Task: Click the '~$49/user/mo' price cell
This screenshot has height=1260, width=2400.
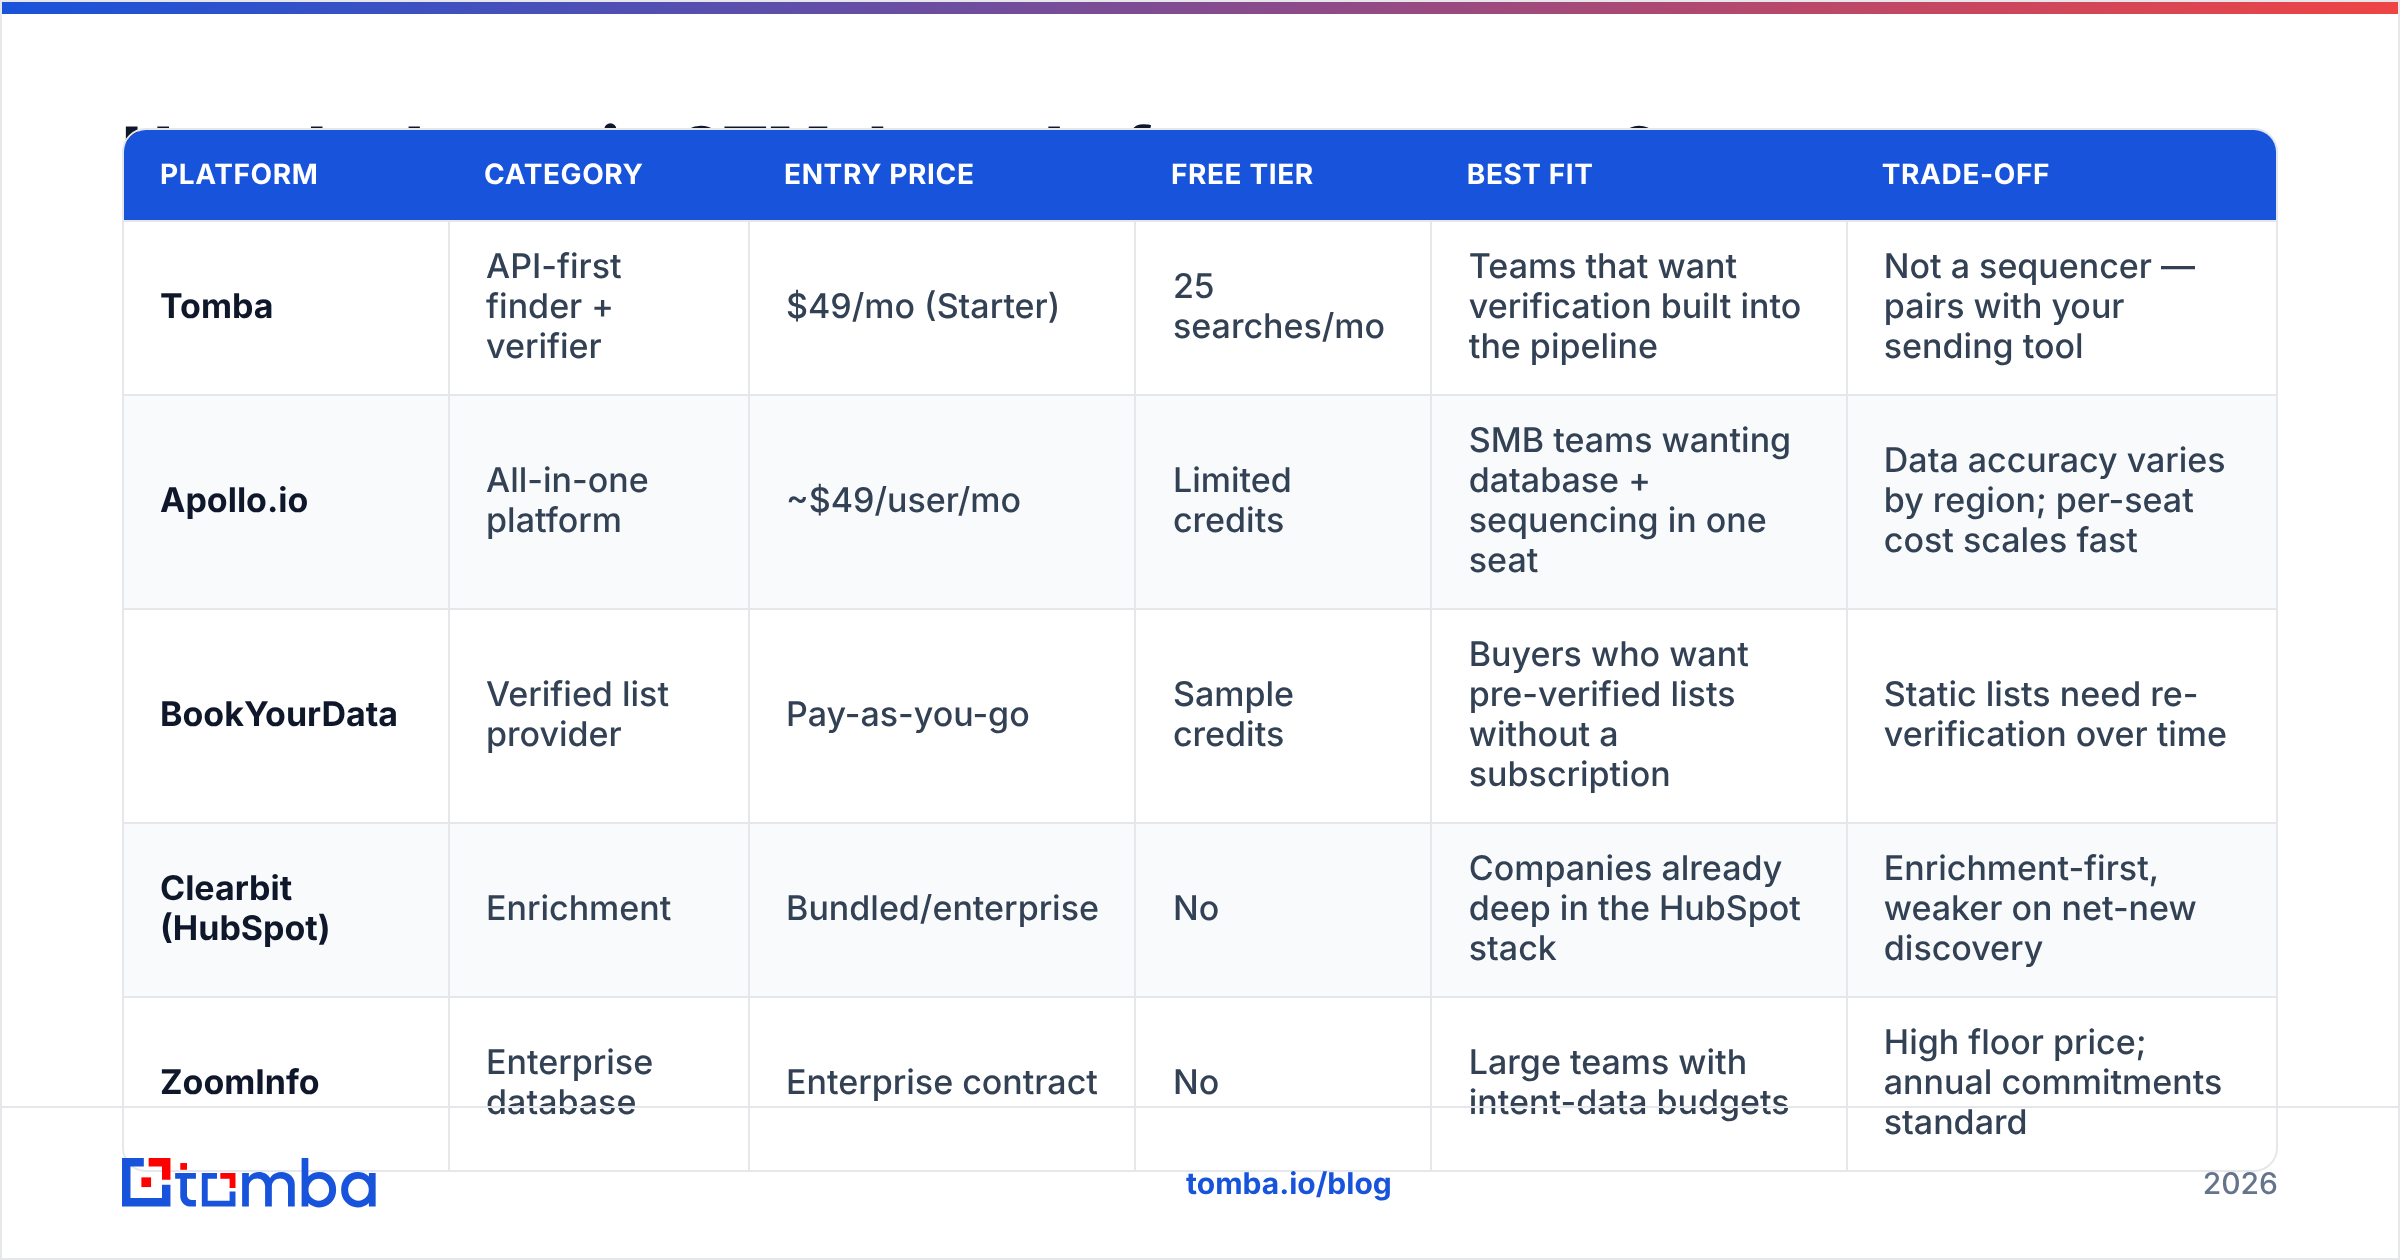Action: [x=942, y=501]
